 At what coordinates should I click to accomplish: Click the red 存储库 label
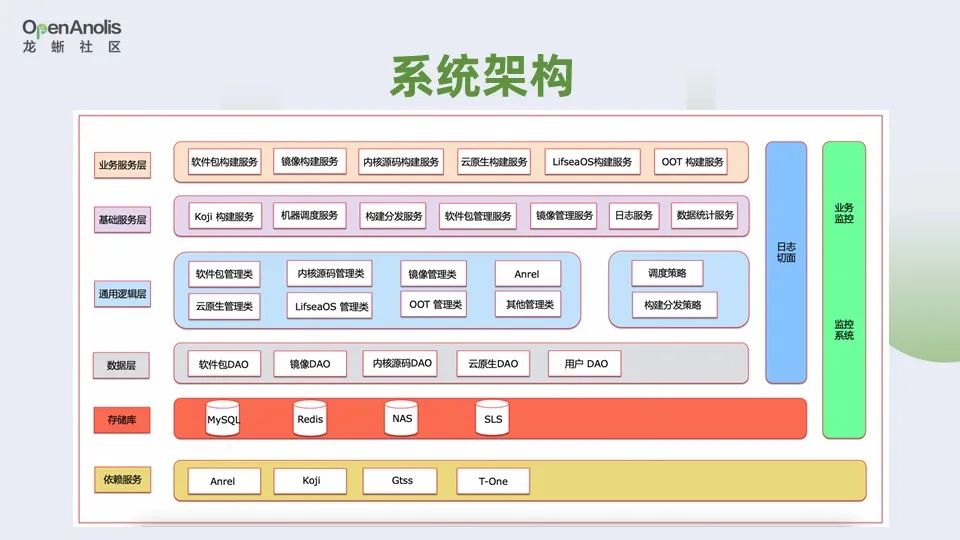point(122,420)
